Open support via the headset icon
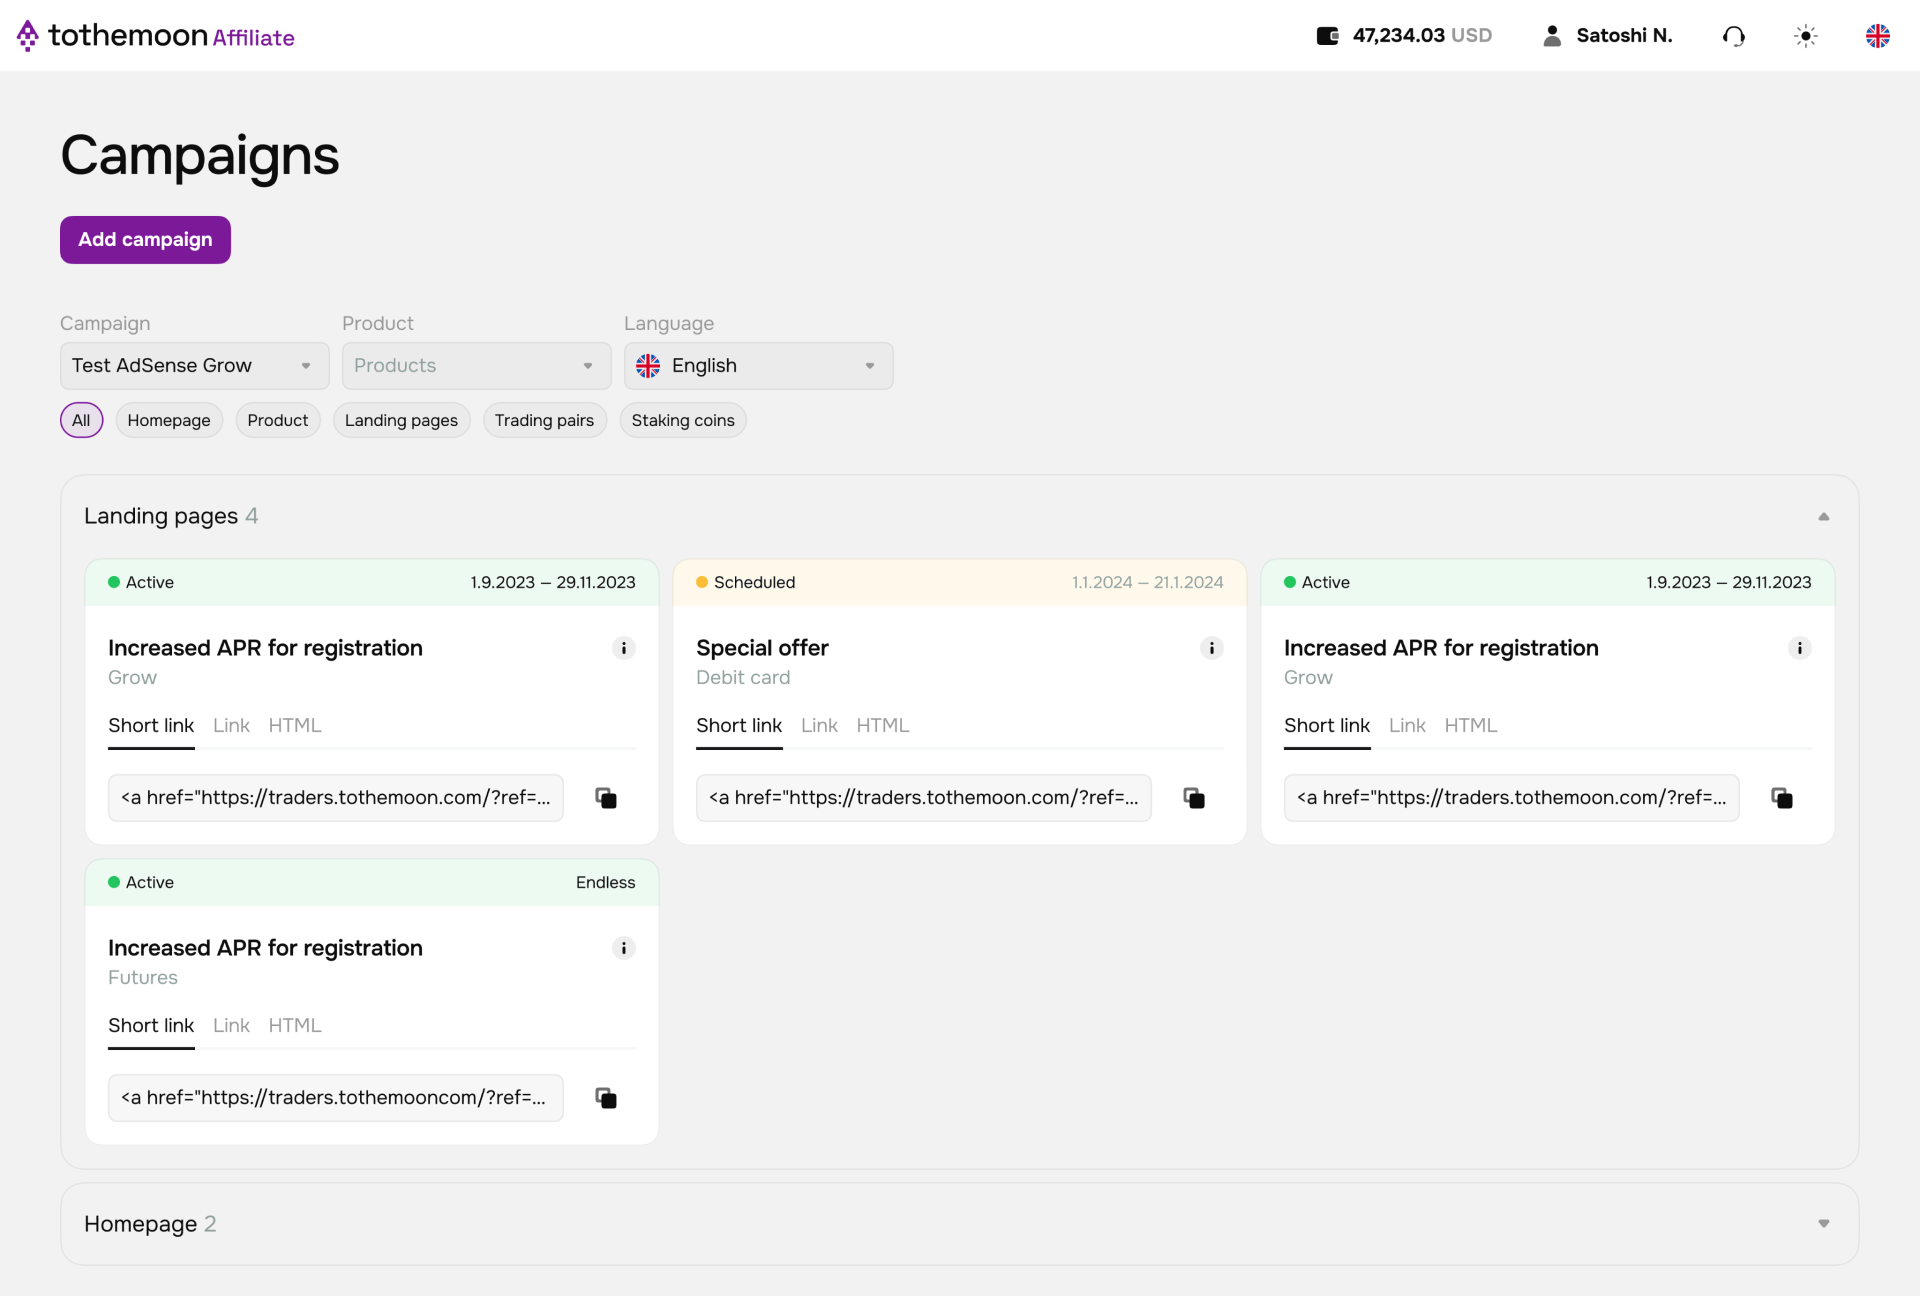Viewport: 1920px width, 1296px height. (x=1734, y=36)
